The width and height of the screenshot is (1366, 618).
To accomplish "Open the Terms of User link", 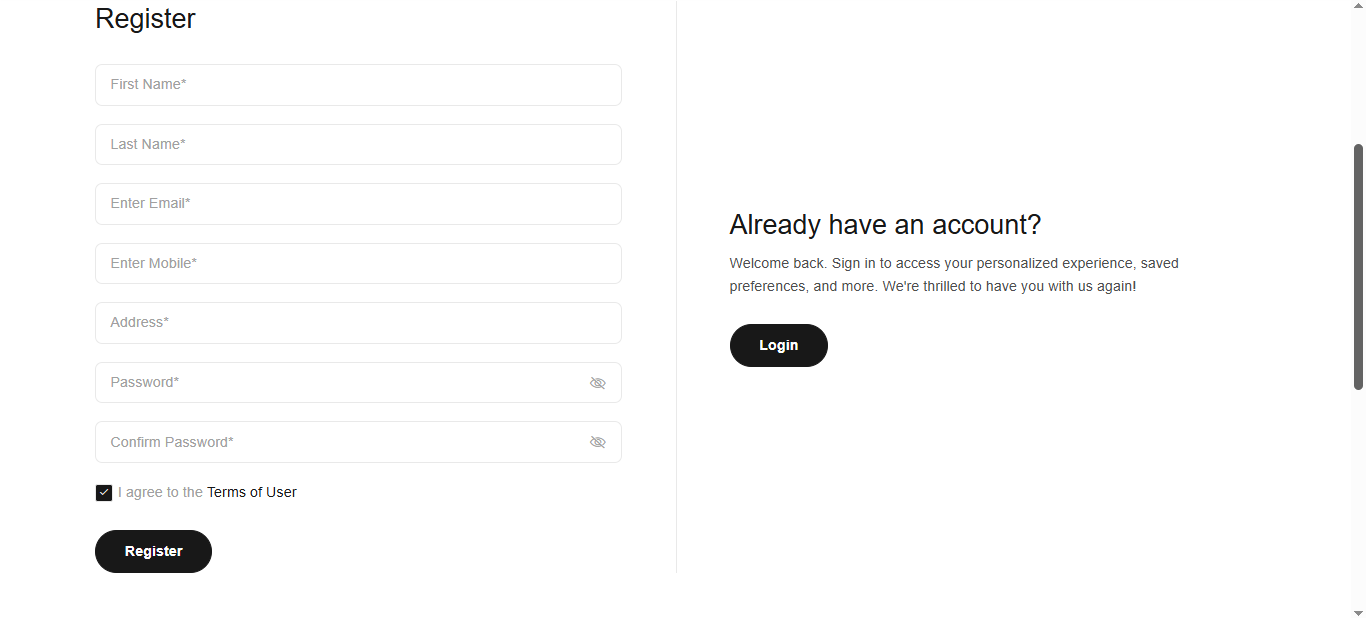I will [x=251, y=492].
